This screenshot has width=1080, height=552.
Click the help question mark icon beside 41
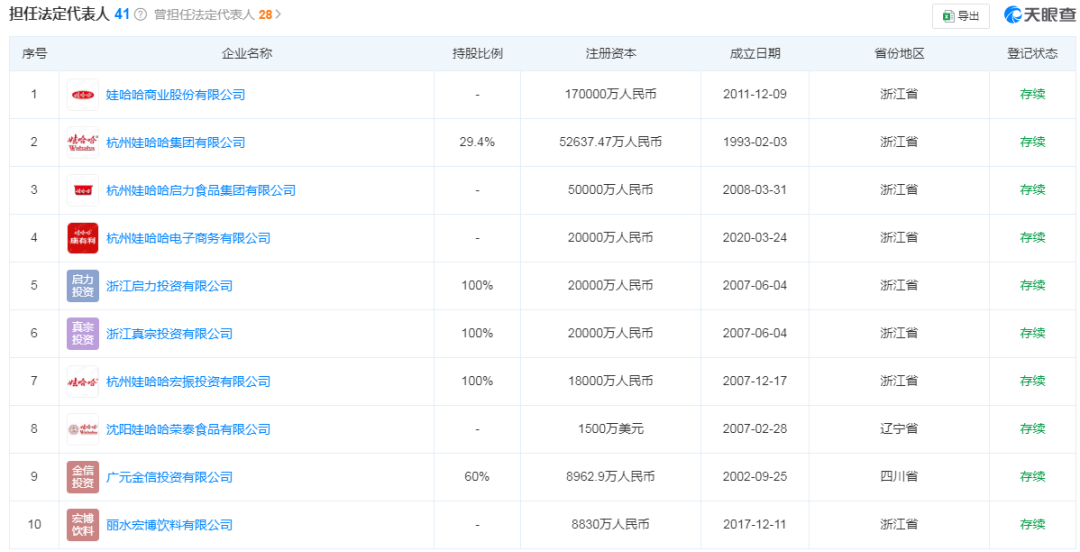click(x=140, y=15)
